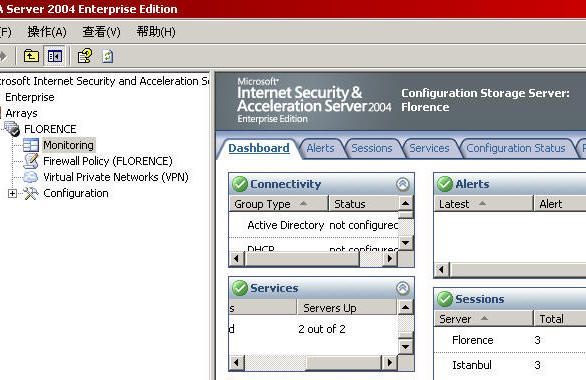The image size is (586, 380).
Task: Click the '2 out of 2' services value
Action: coord(322,329)
